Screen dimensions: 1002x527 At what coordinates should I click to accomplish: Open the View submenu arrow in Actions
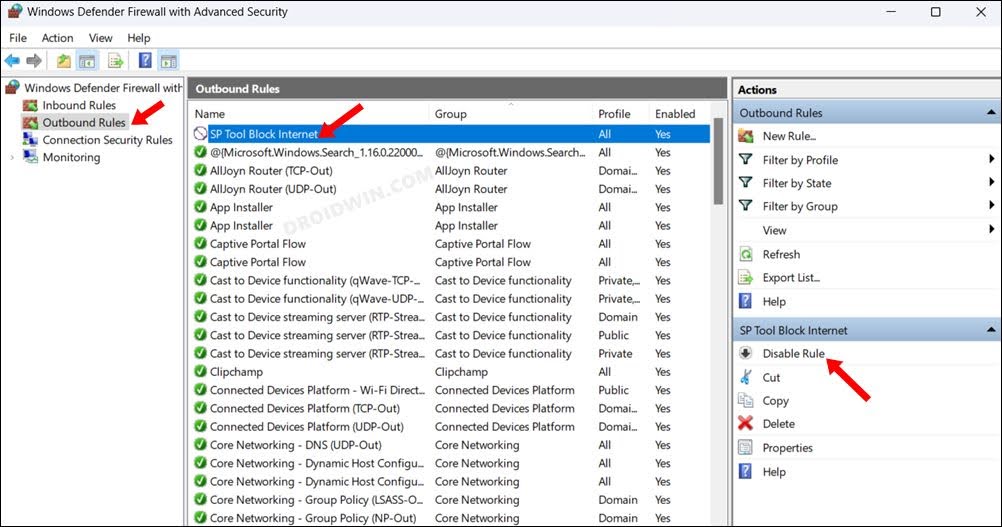tap(991, 229)
